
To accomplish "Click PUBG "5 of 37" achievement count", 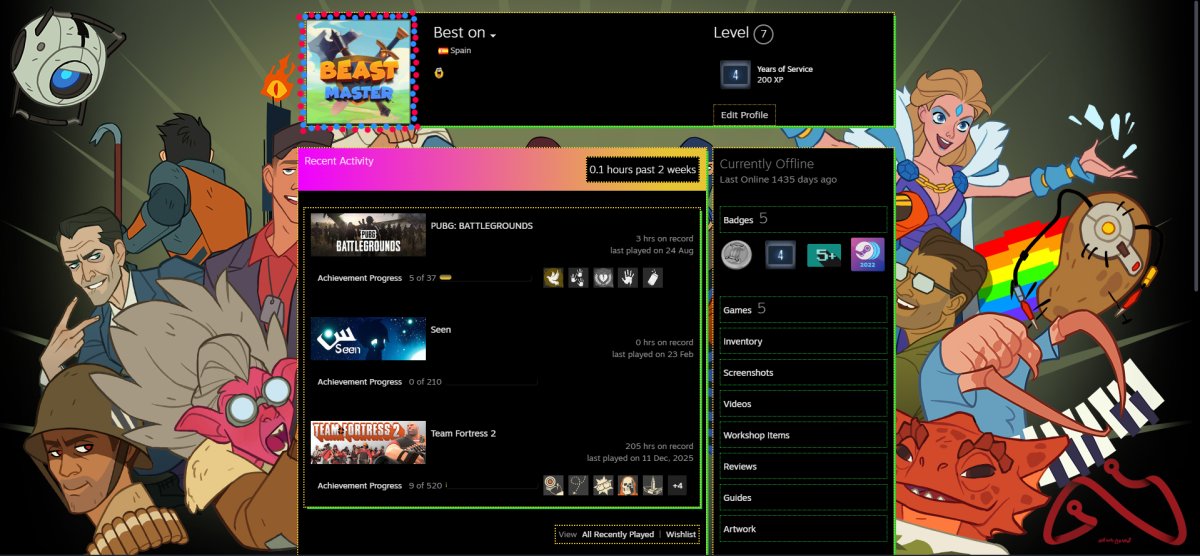I will [x=422, y=278].
